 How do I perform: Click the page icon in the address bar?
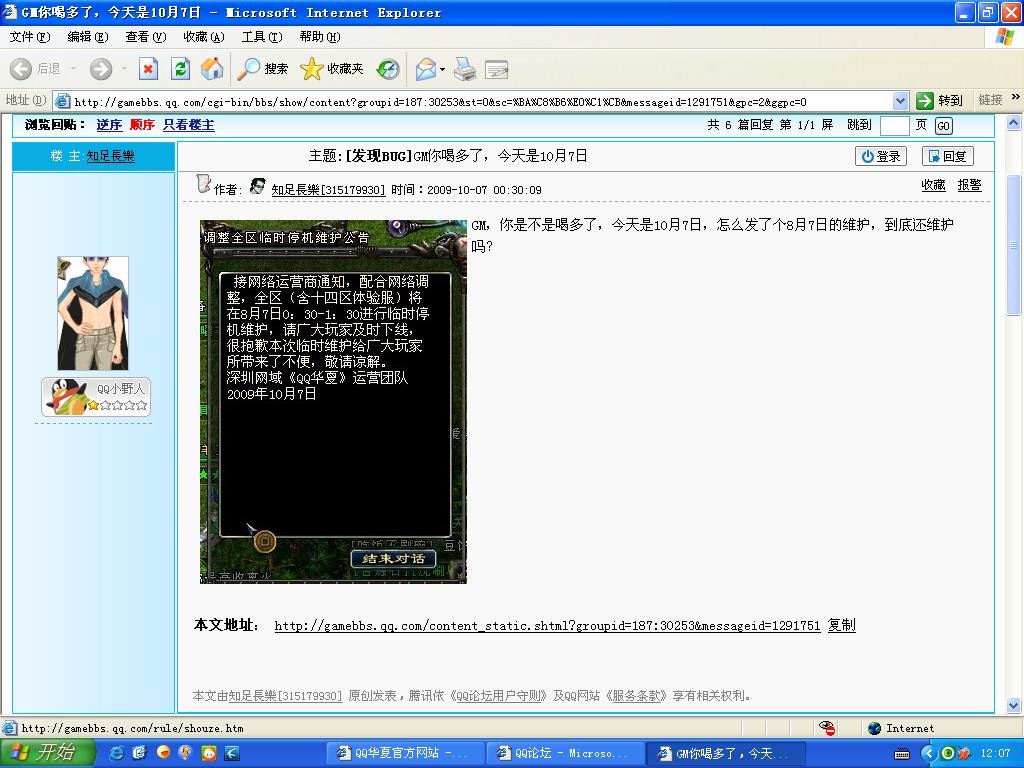[x=63, y=101]
